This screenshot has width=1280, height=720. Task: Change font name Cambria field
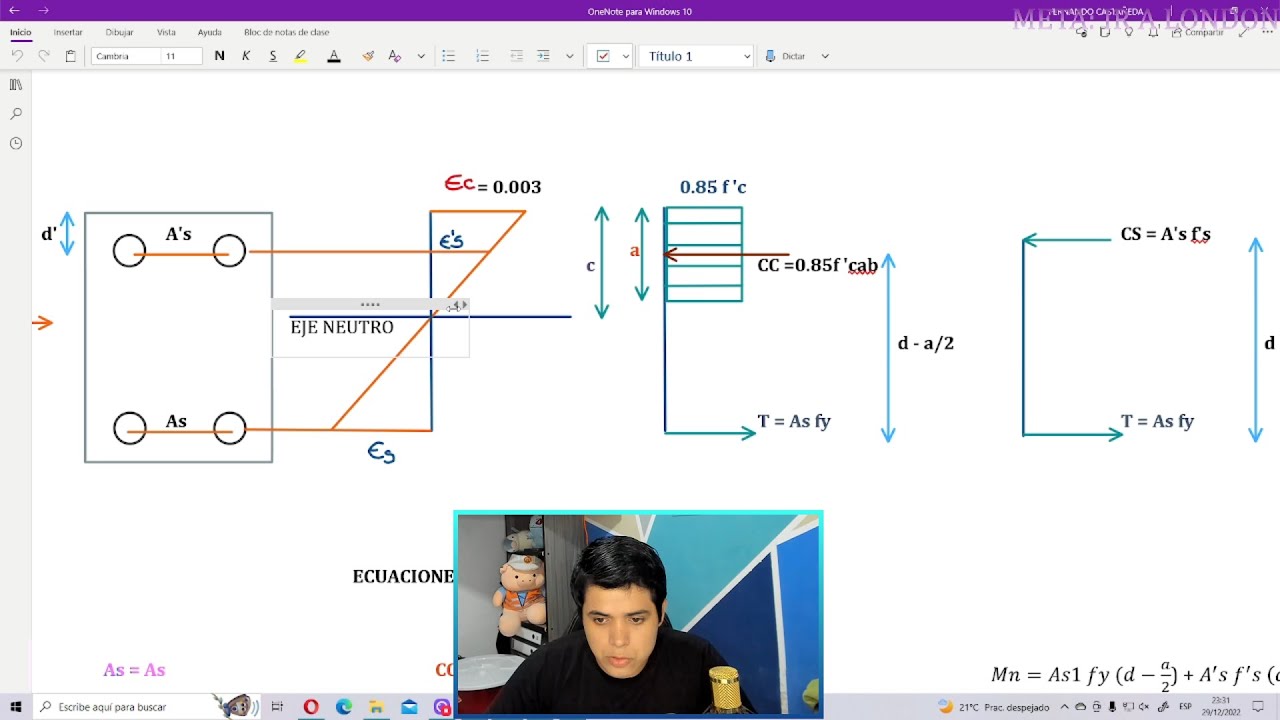point(126,56)
